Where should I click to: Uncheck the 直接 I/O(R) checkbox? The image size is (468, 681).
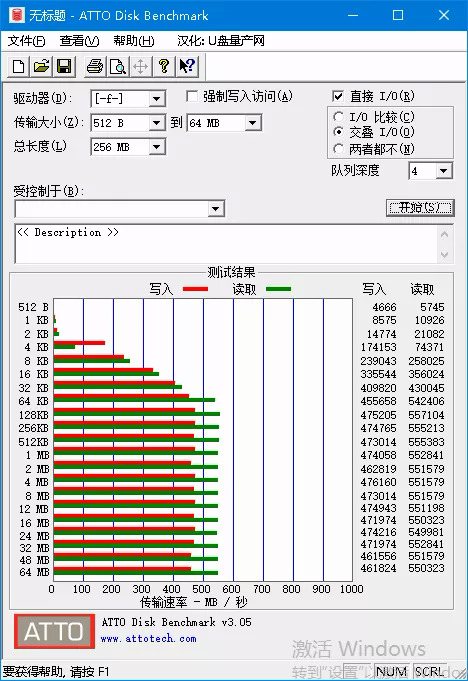[337, 96]
